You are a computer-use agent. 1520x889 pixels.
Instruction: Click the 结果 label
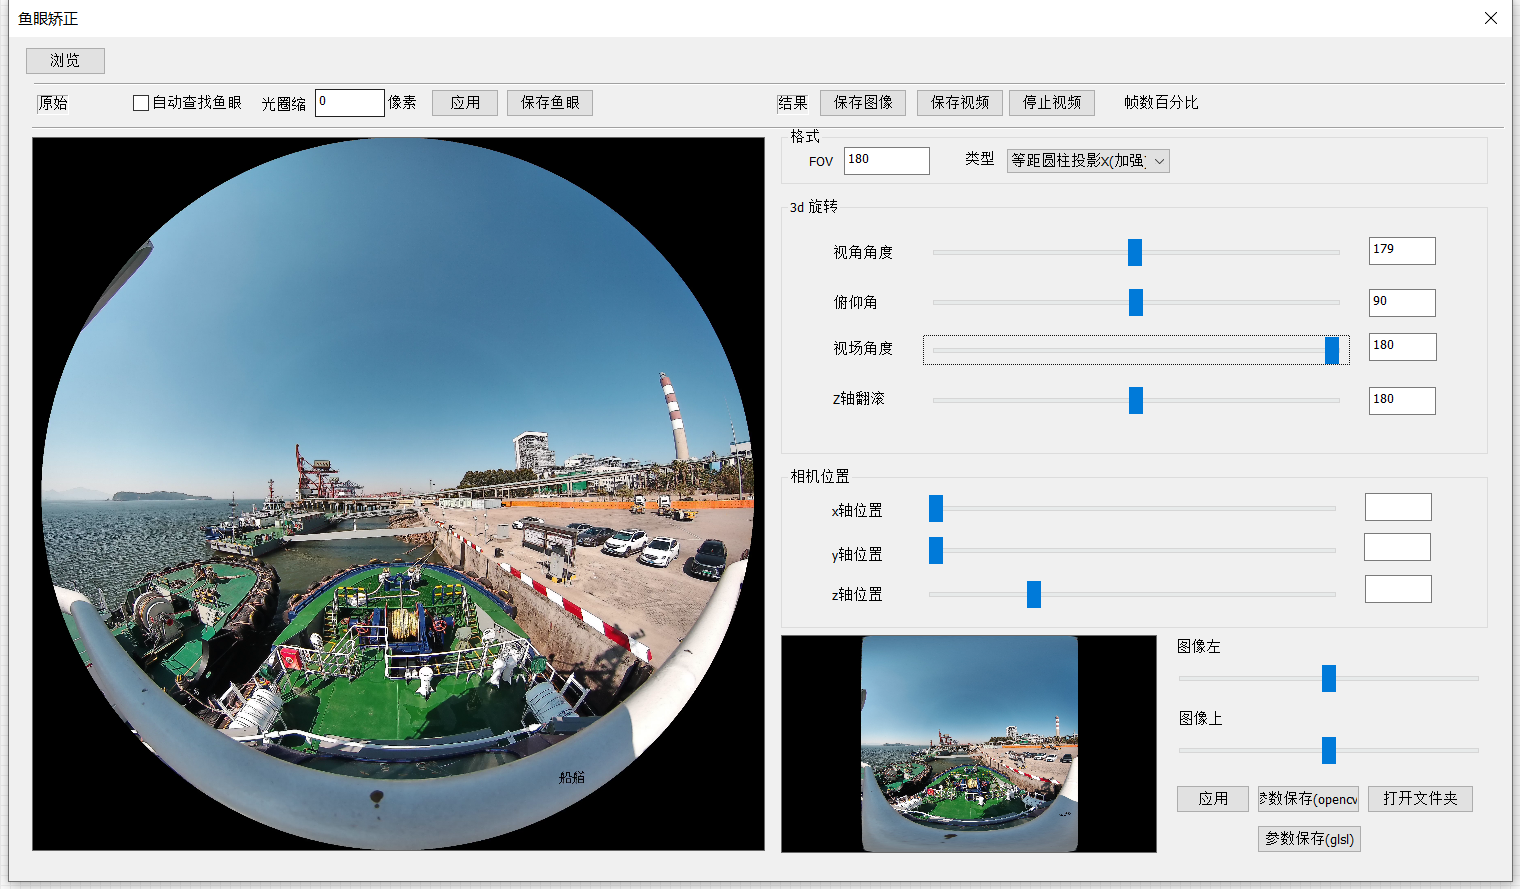[793, 103]
